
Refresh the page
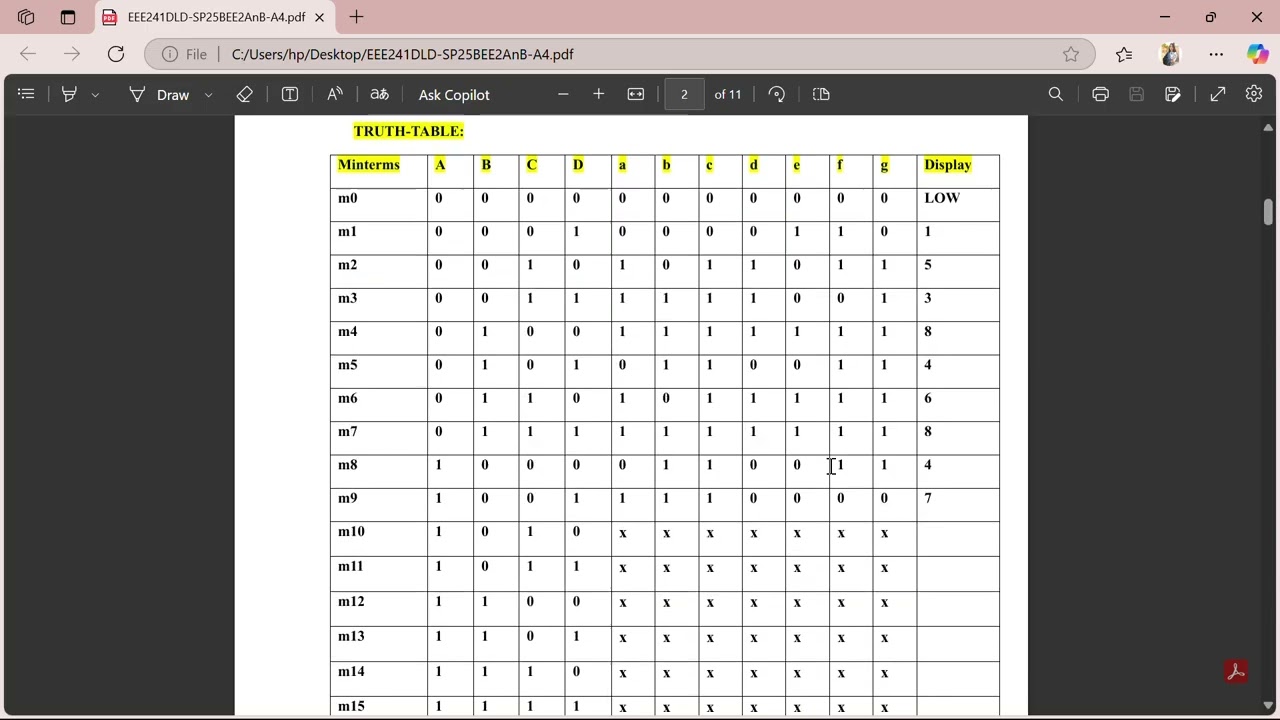pyautogui.click(x=116, y=54)
